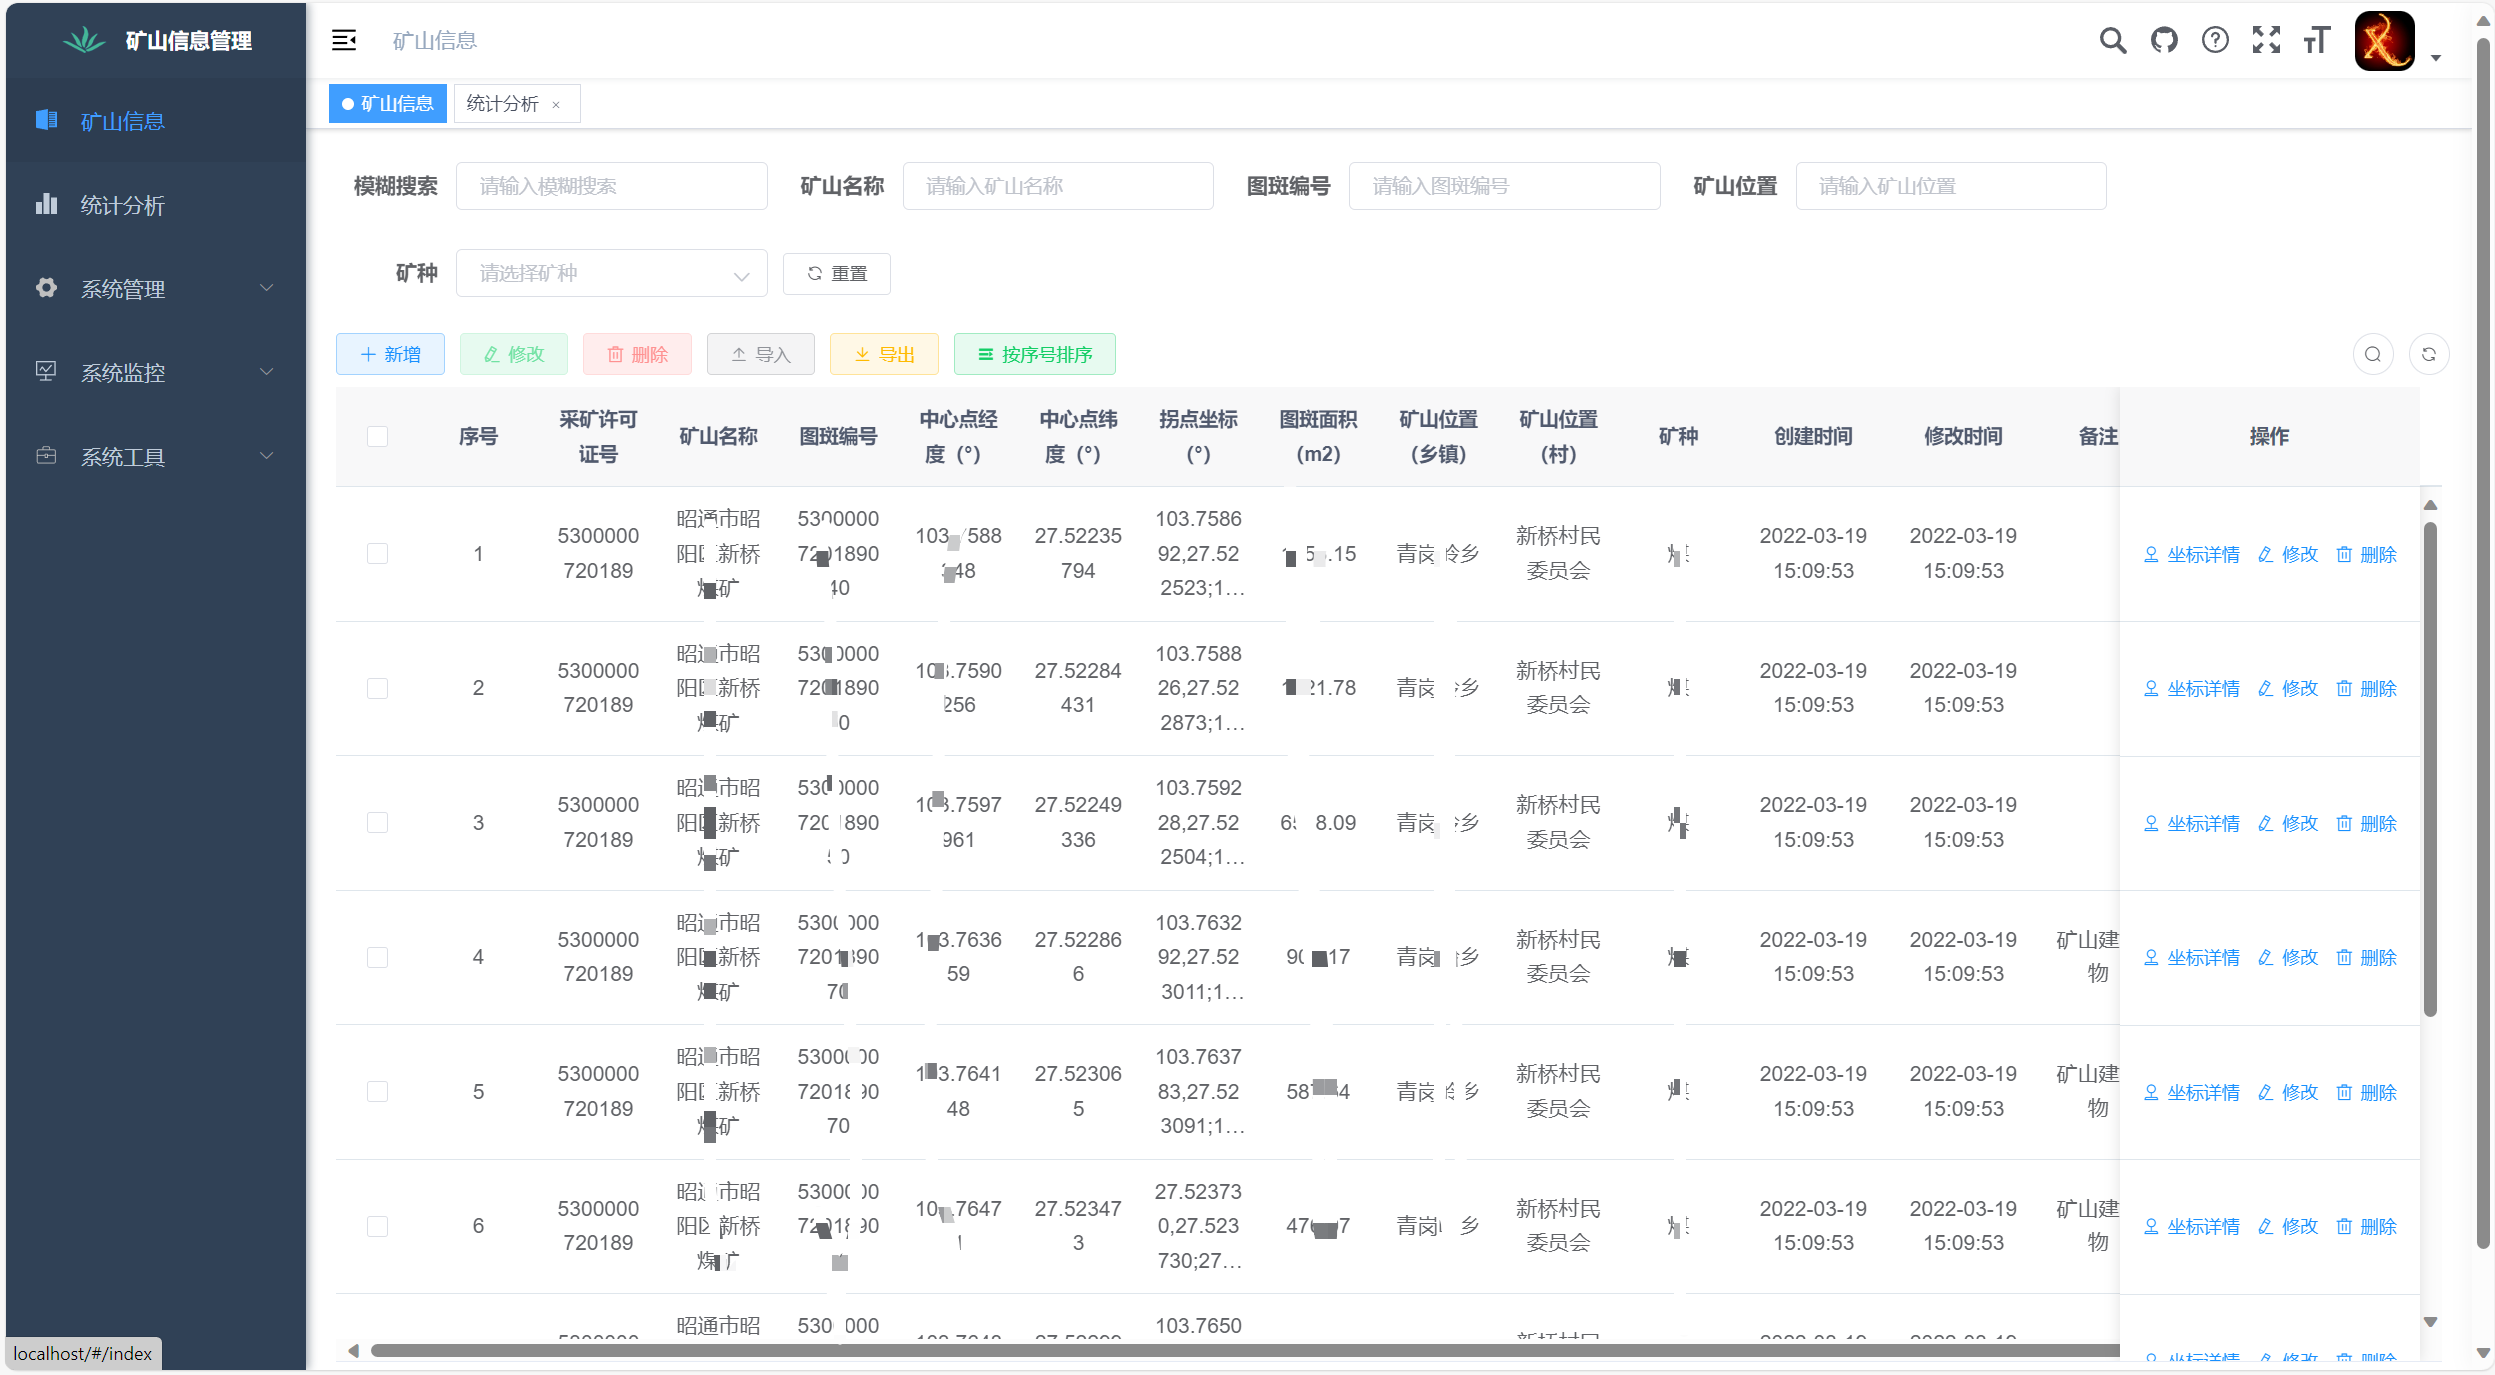Tick the checkbox for row 1
The width and height of the screenshot is (2495, 1375).
click(377, 553)
